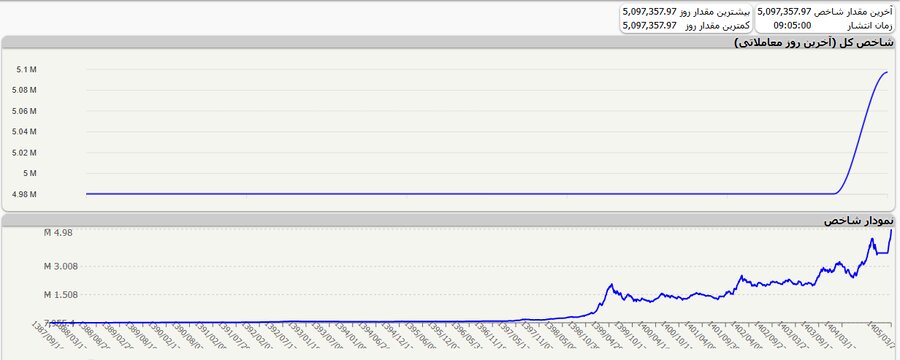
Task: Click the 1393/01 date on the time axis
Action: click(x=305, y=334)
